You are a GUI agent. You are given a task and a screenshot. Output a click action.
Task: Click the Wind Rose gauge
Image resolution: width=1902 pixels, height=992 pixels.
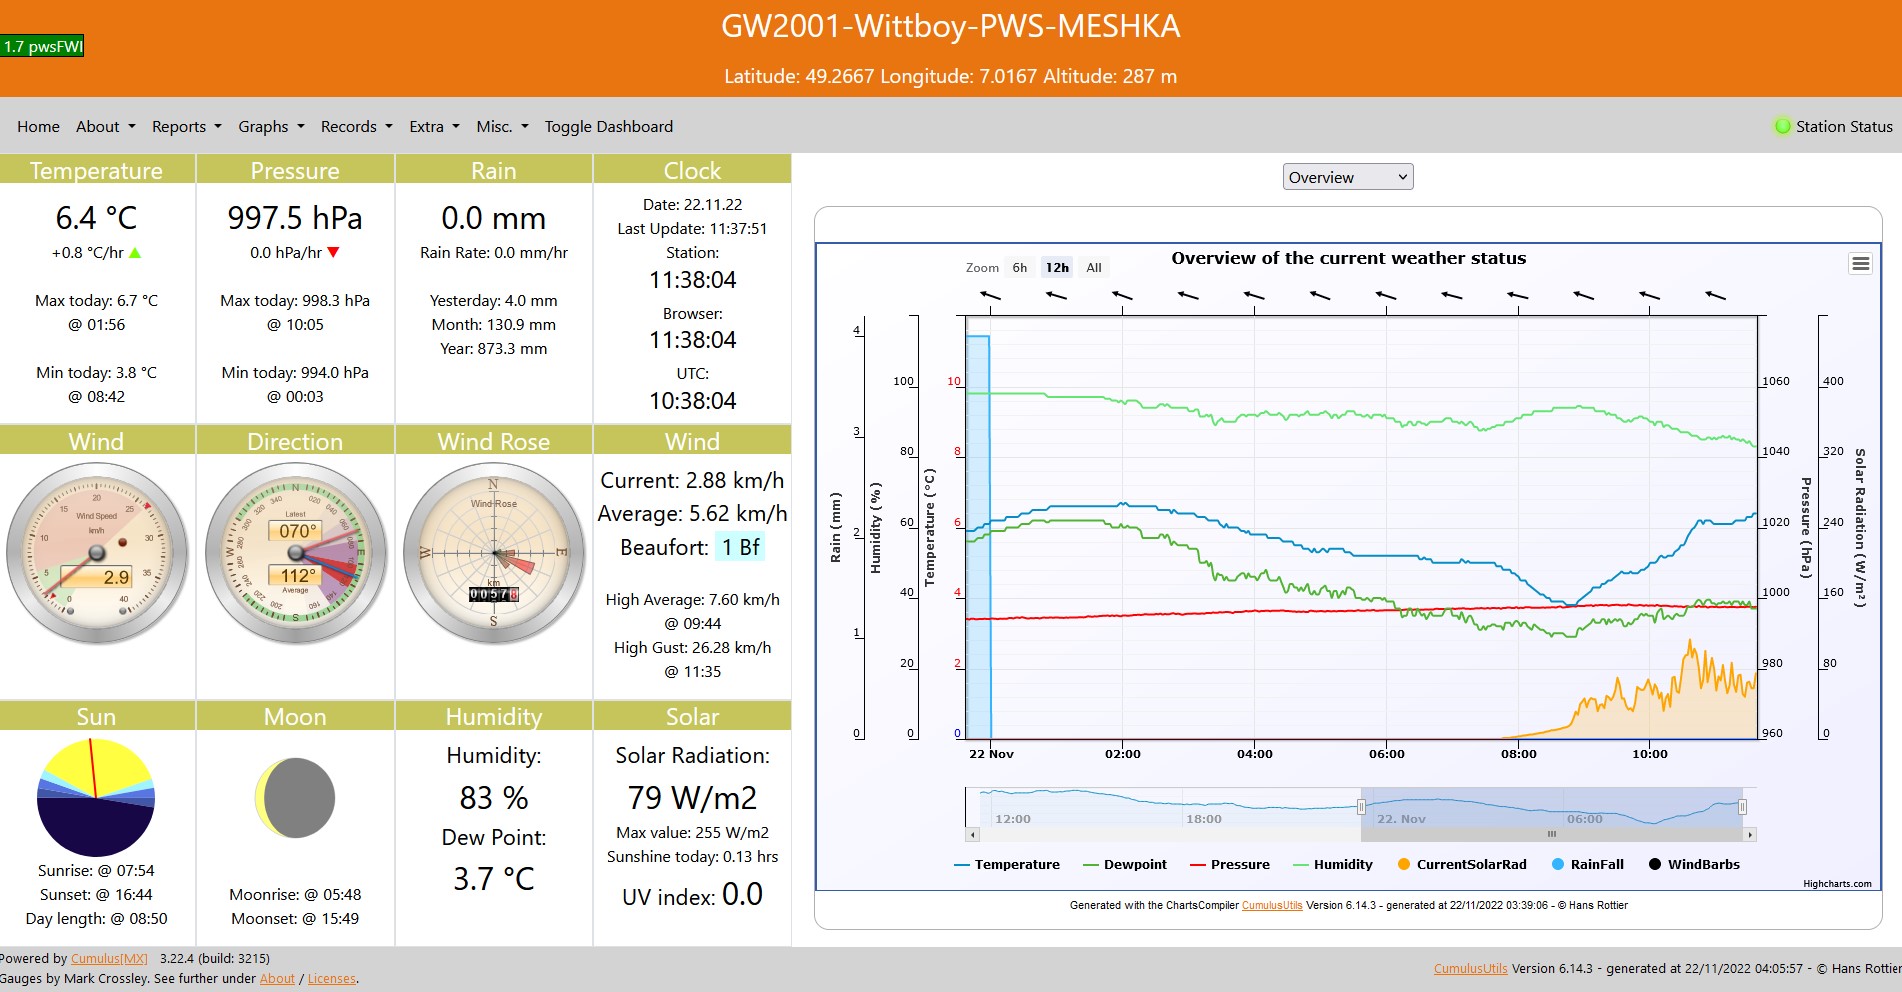pyautogui.click(x=494, y=553)
